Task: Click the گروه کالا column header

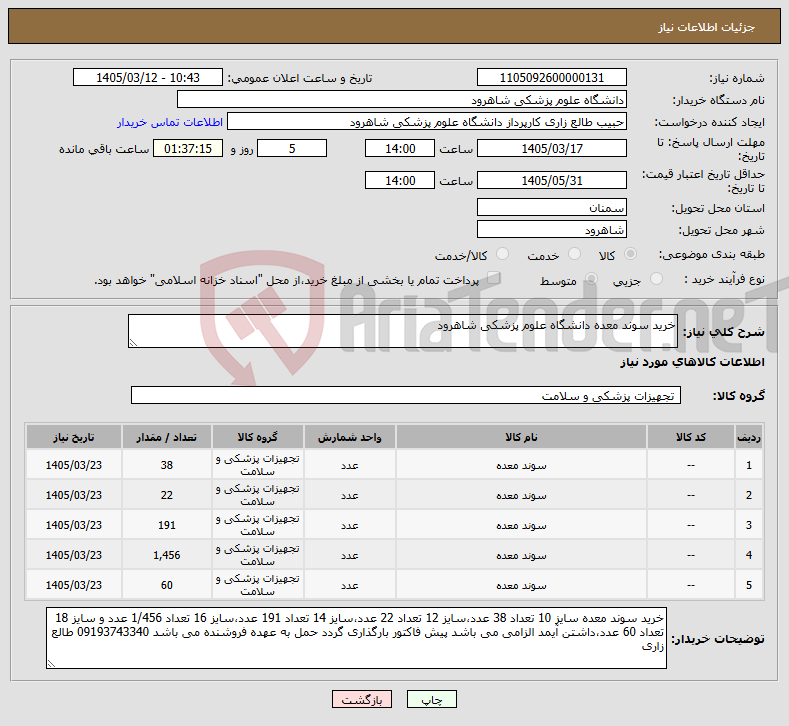Action: pos(258,437)
